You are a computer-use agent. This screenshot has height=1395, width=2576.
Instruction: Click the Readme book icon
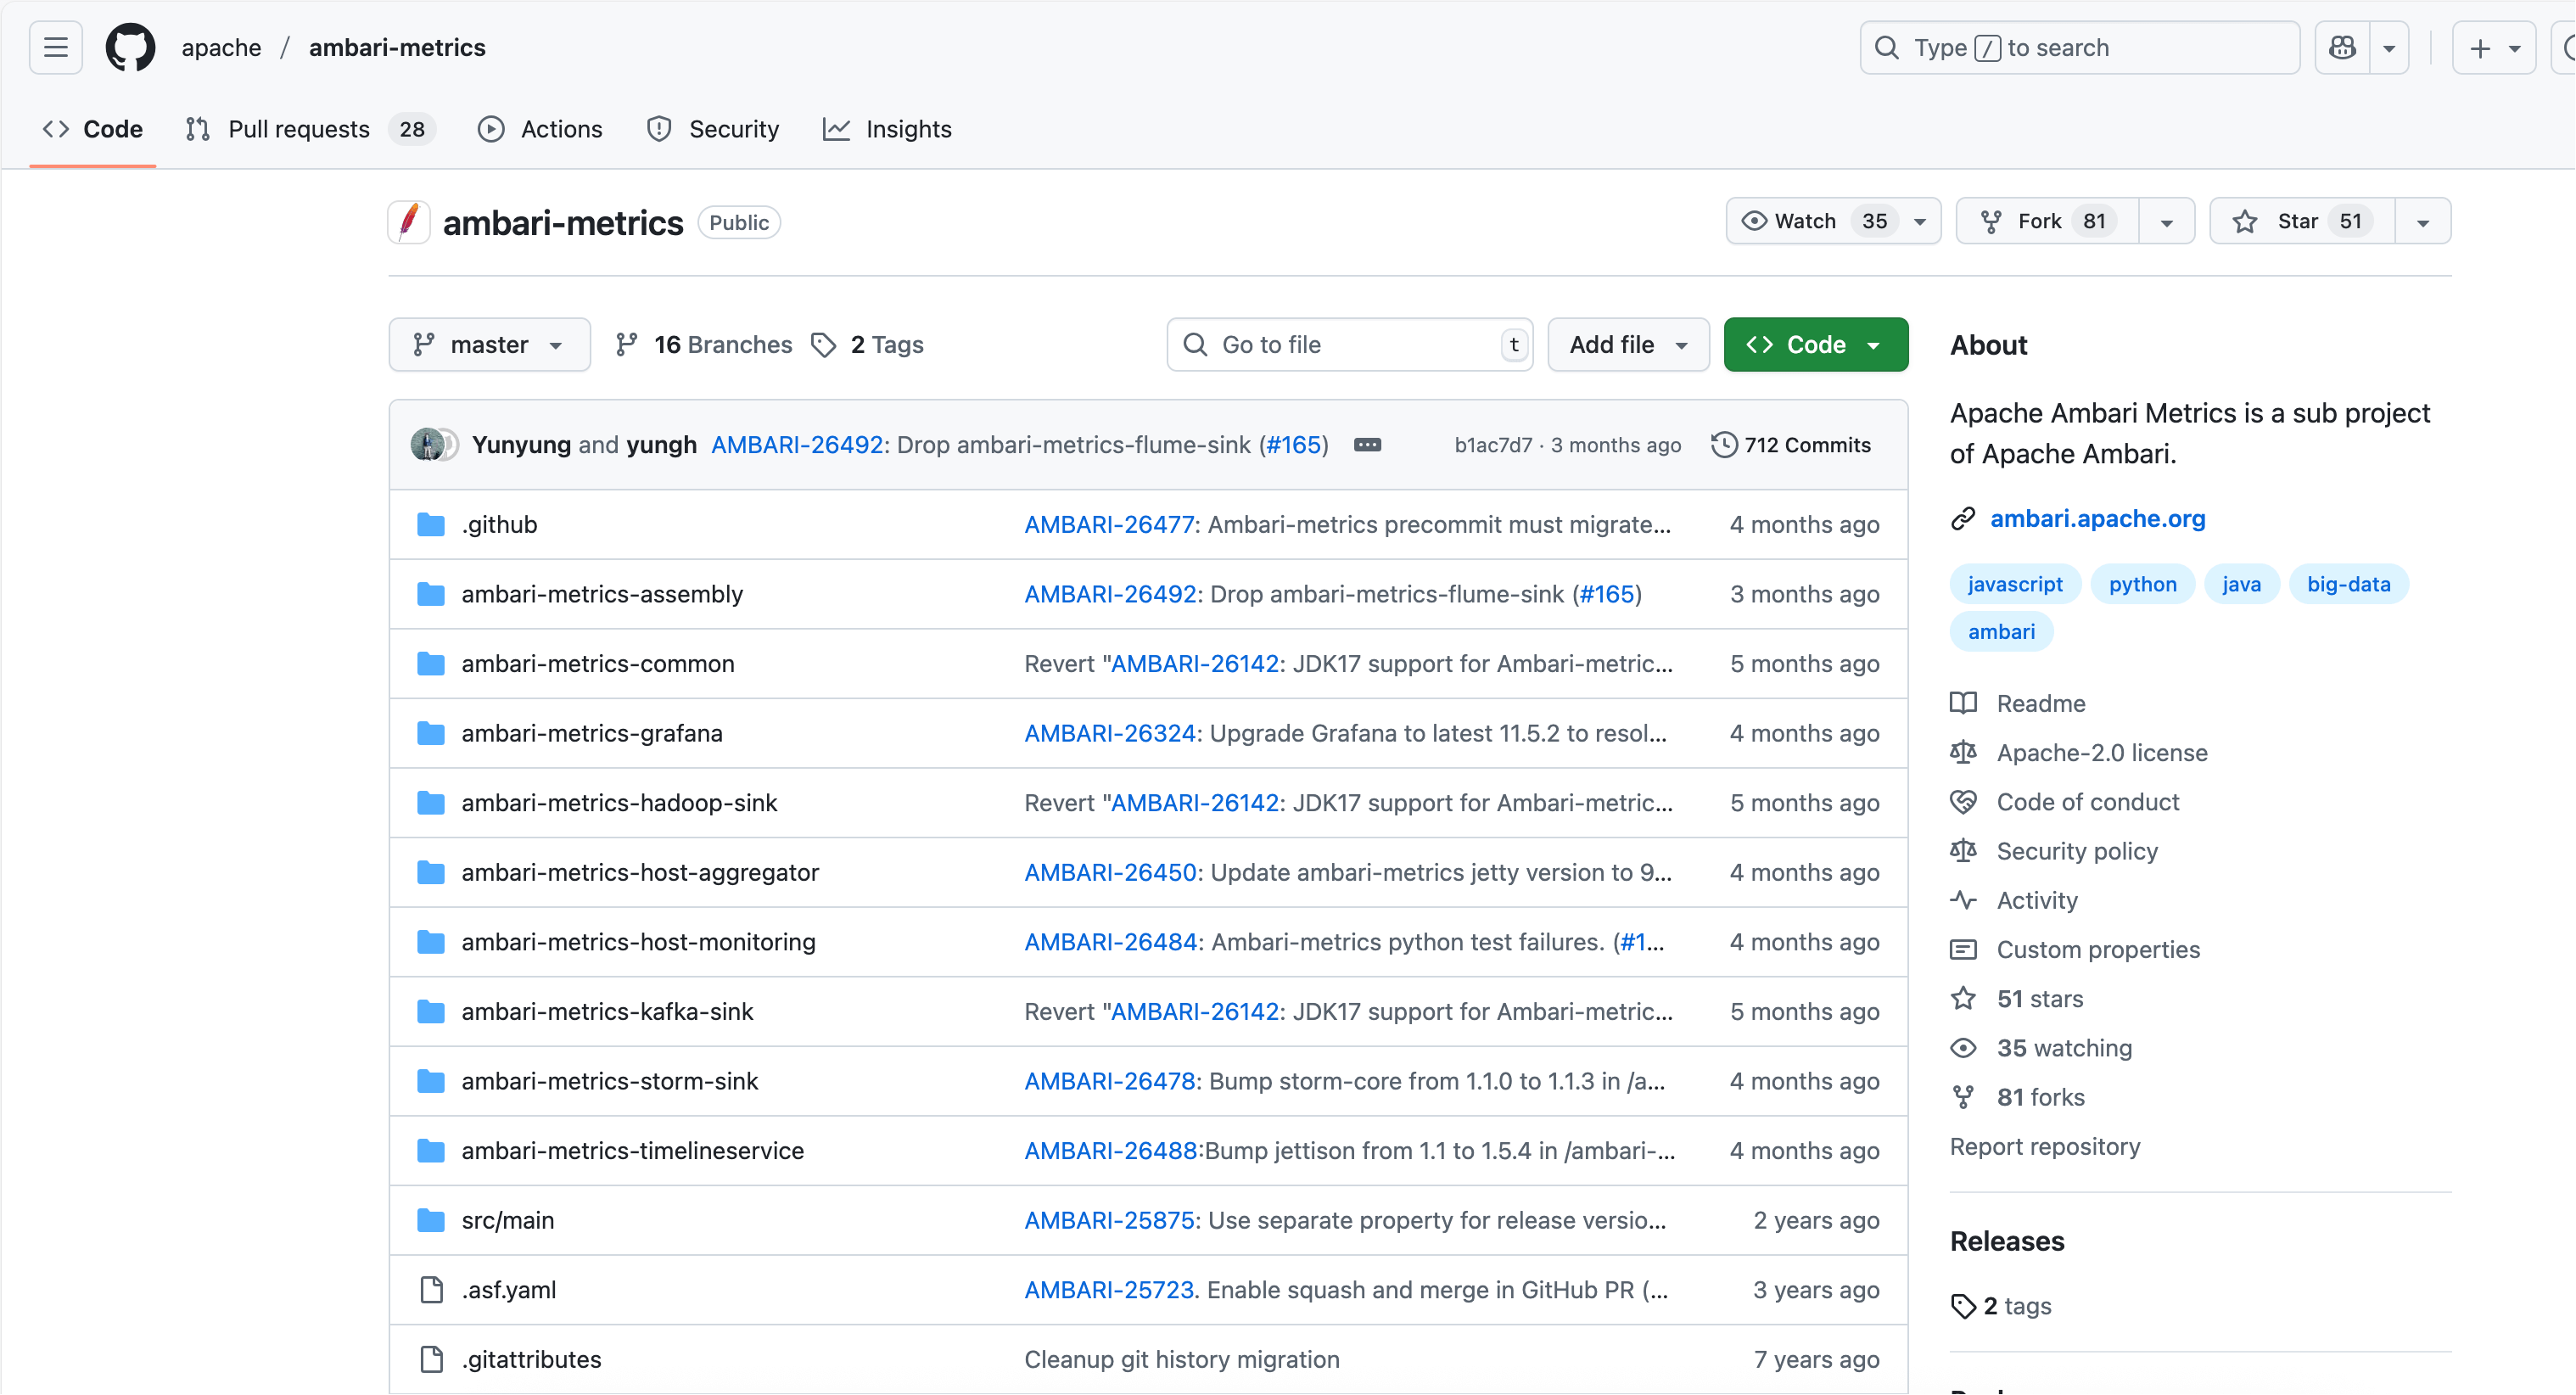pos(1963,703)
